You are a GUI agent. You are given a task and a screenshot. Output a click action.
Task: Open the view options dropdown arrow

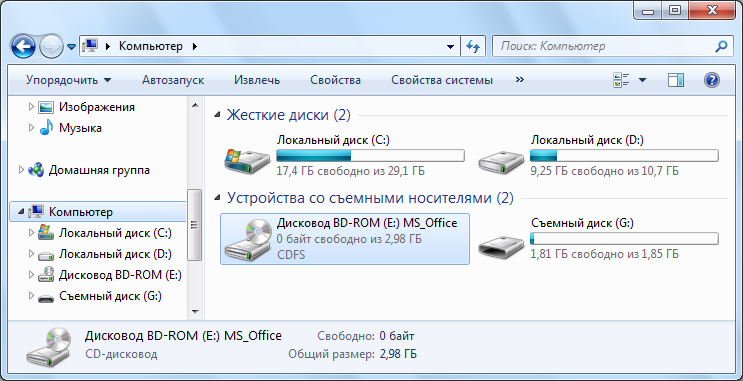tap(642, 80)
